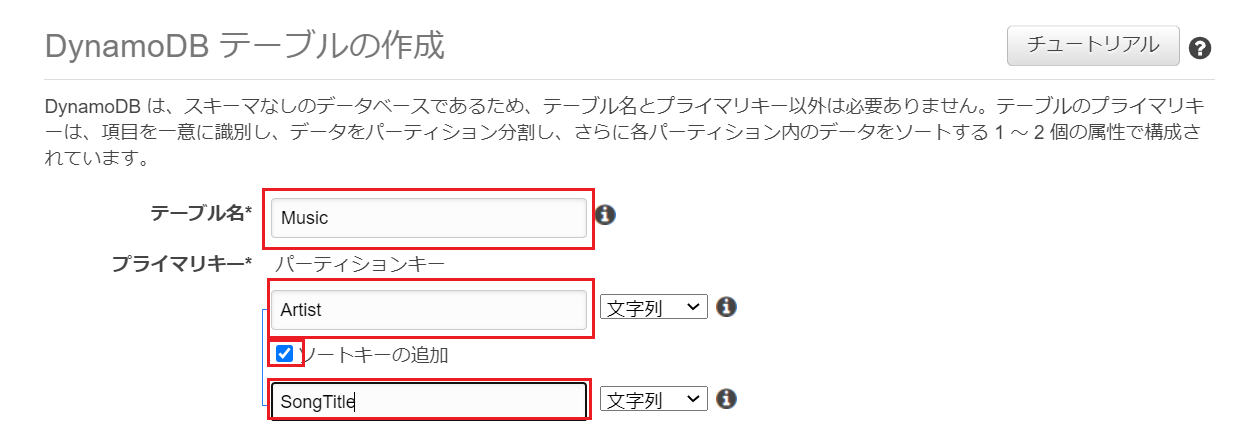Click the プライマリキー label
The height and width of the screenshot is (421, 1249).
point(182,264)
